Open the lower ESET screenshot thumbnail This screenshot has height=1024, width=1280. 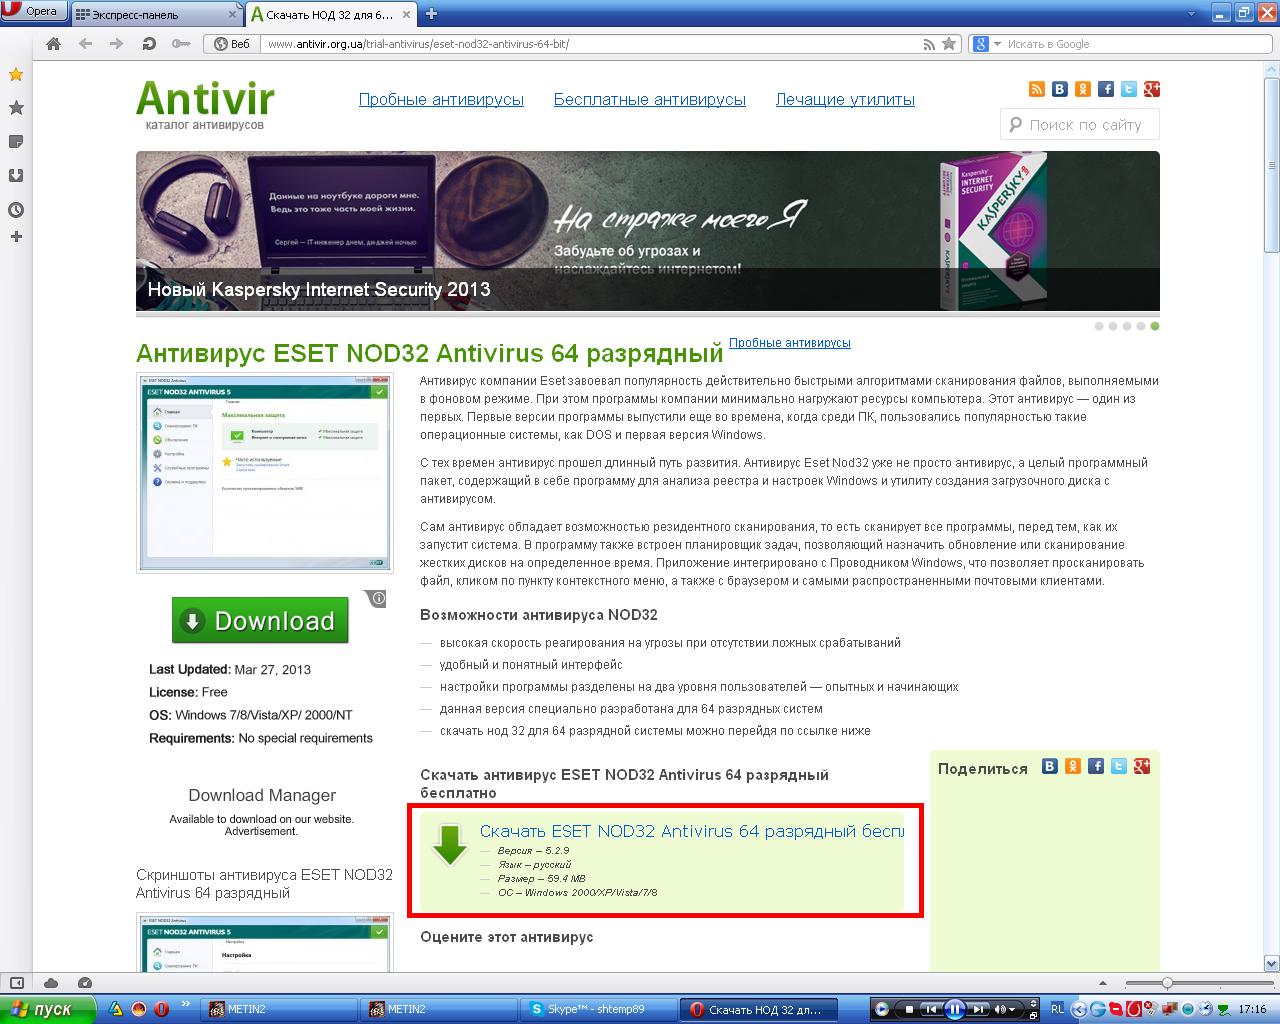tap(265, 942)
